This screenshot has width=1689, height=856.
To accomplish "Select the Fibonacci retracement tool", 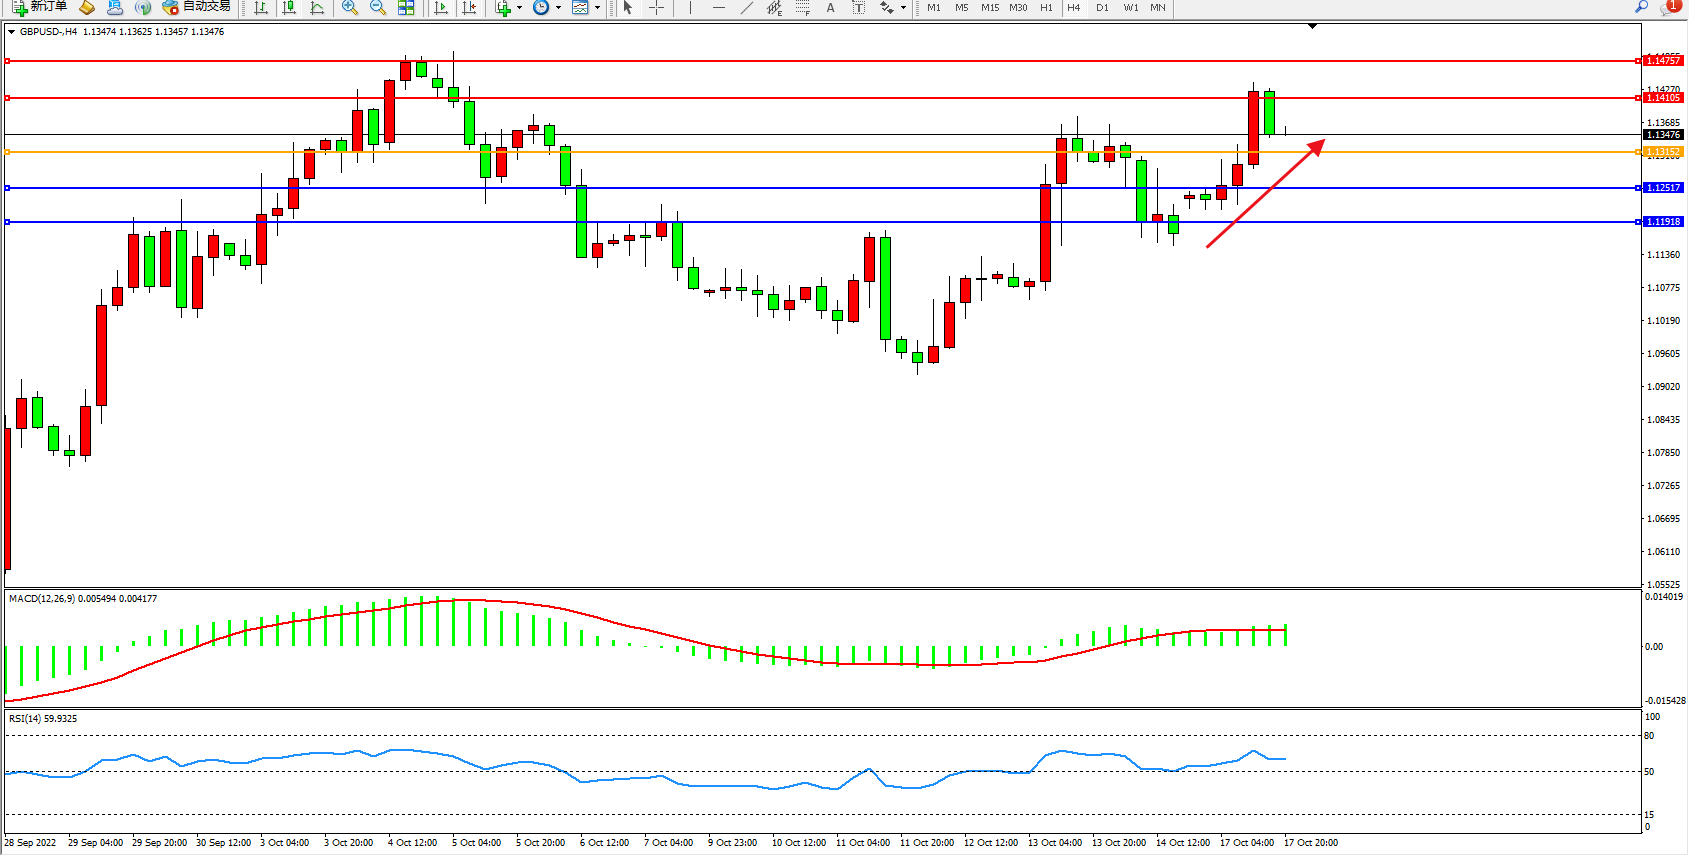I will tap(802, 7).
